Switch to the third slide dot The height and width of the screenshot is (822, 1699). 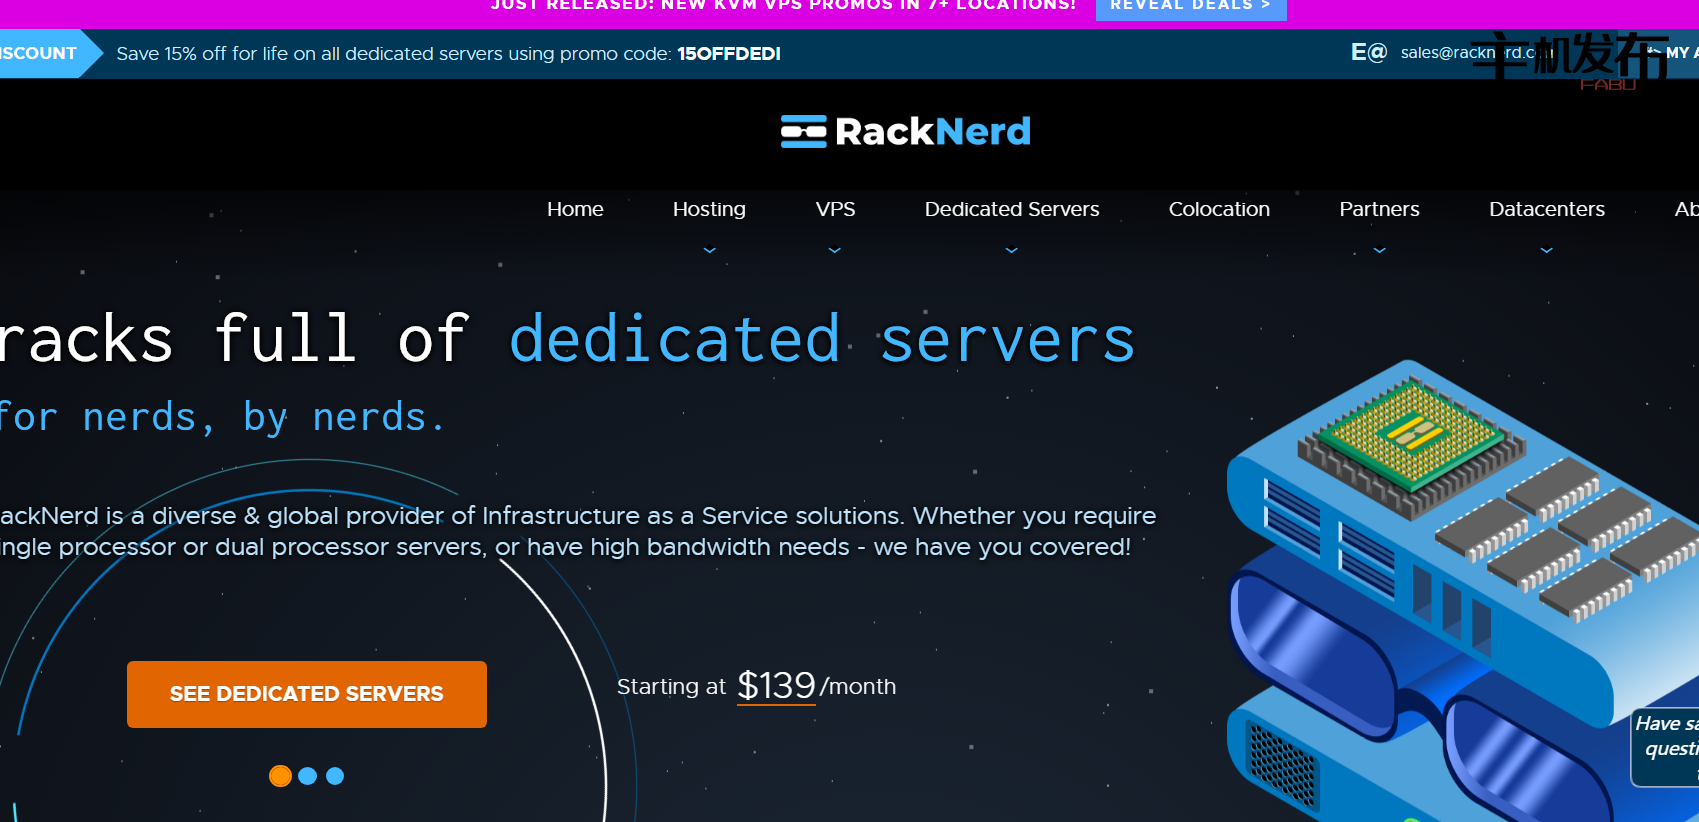(x=335, y=776)
